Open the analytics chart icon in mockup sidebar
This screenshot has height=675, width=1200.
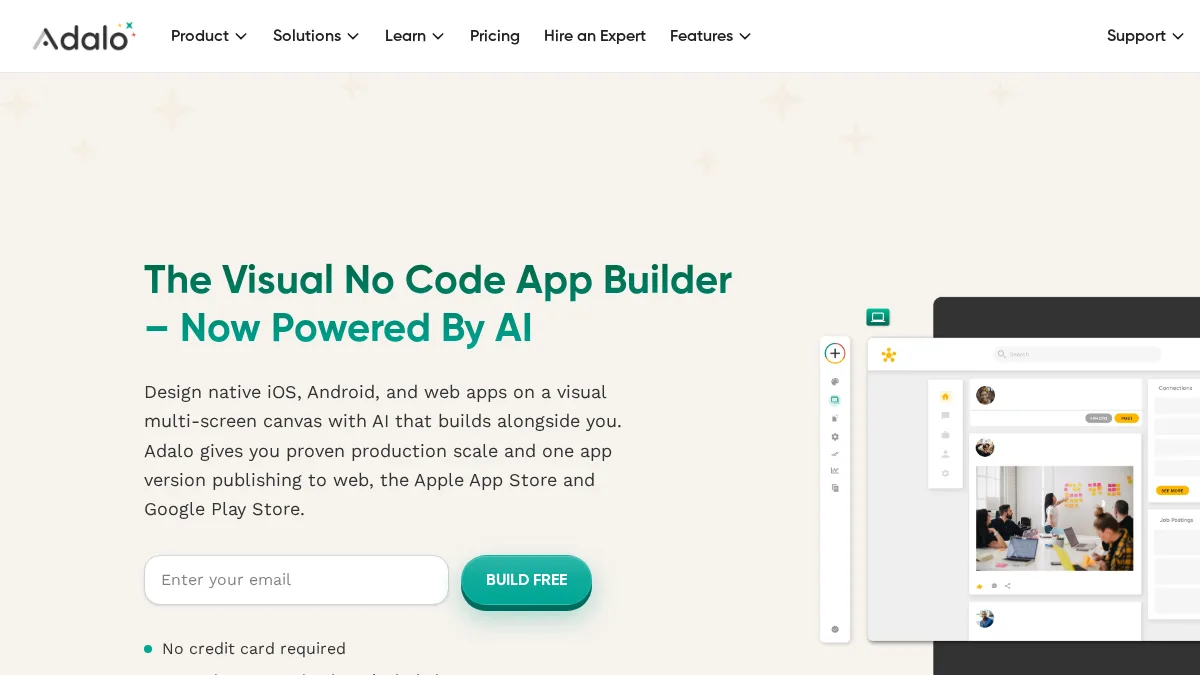(835, 470)
